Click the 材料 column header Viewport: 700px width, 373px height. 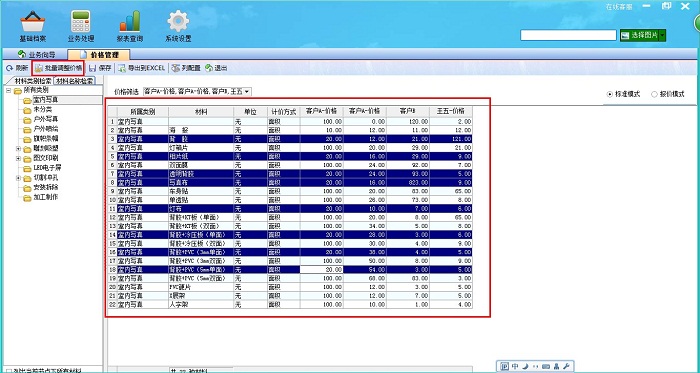point(201,112)
